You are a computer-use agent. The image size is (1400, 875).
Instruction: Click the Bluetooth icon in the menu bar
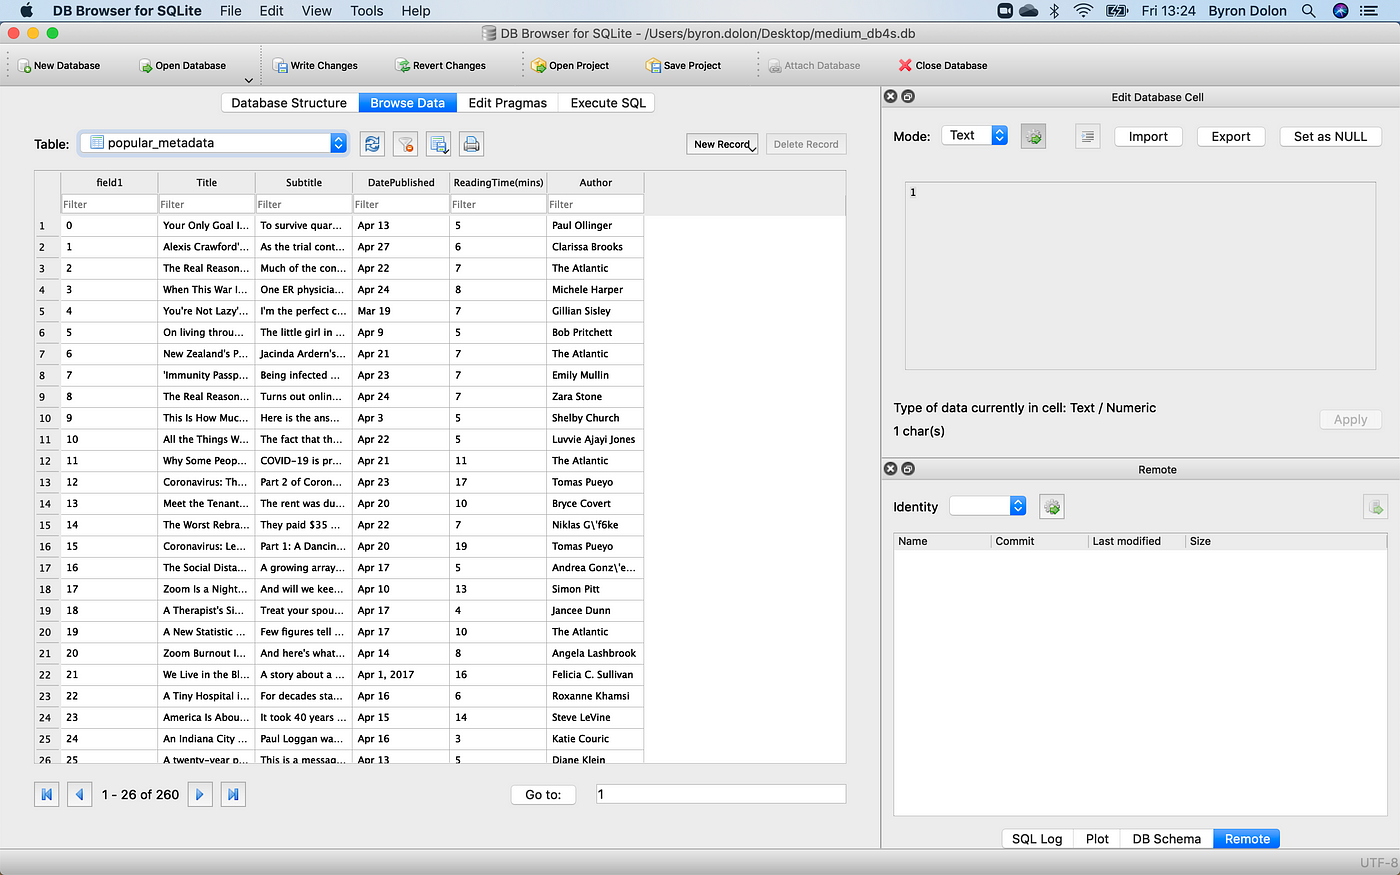pos(1054,11)
